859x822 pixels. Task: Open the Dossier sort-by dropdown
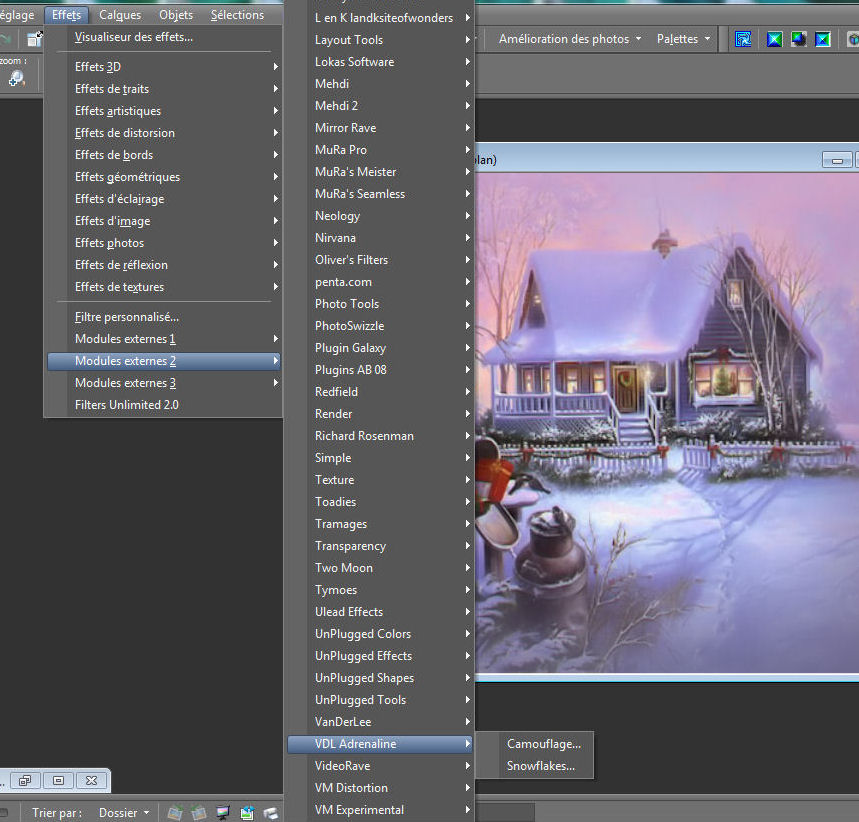click(124, 813)
